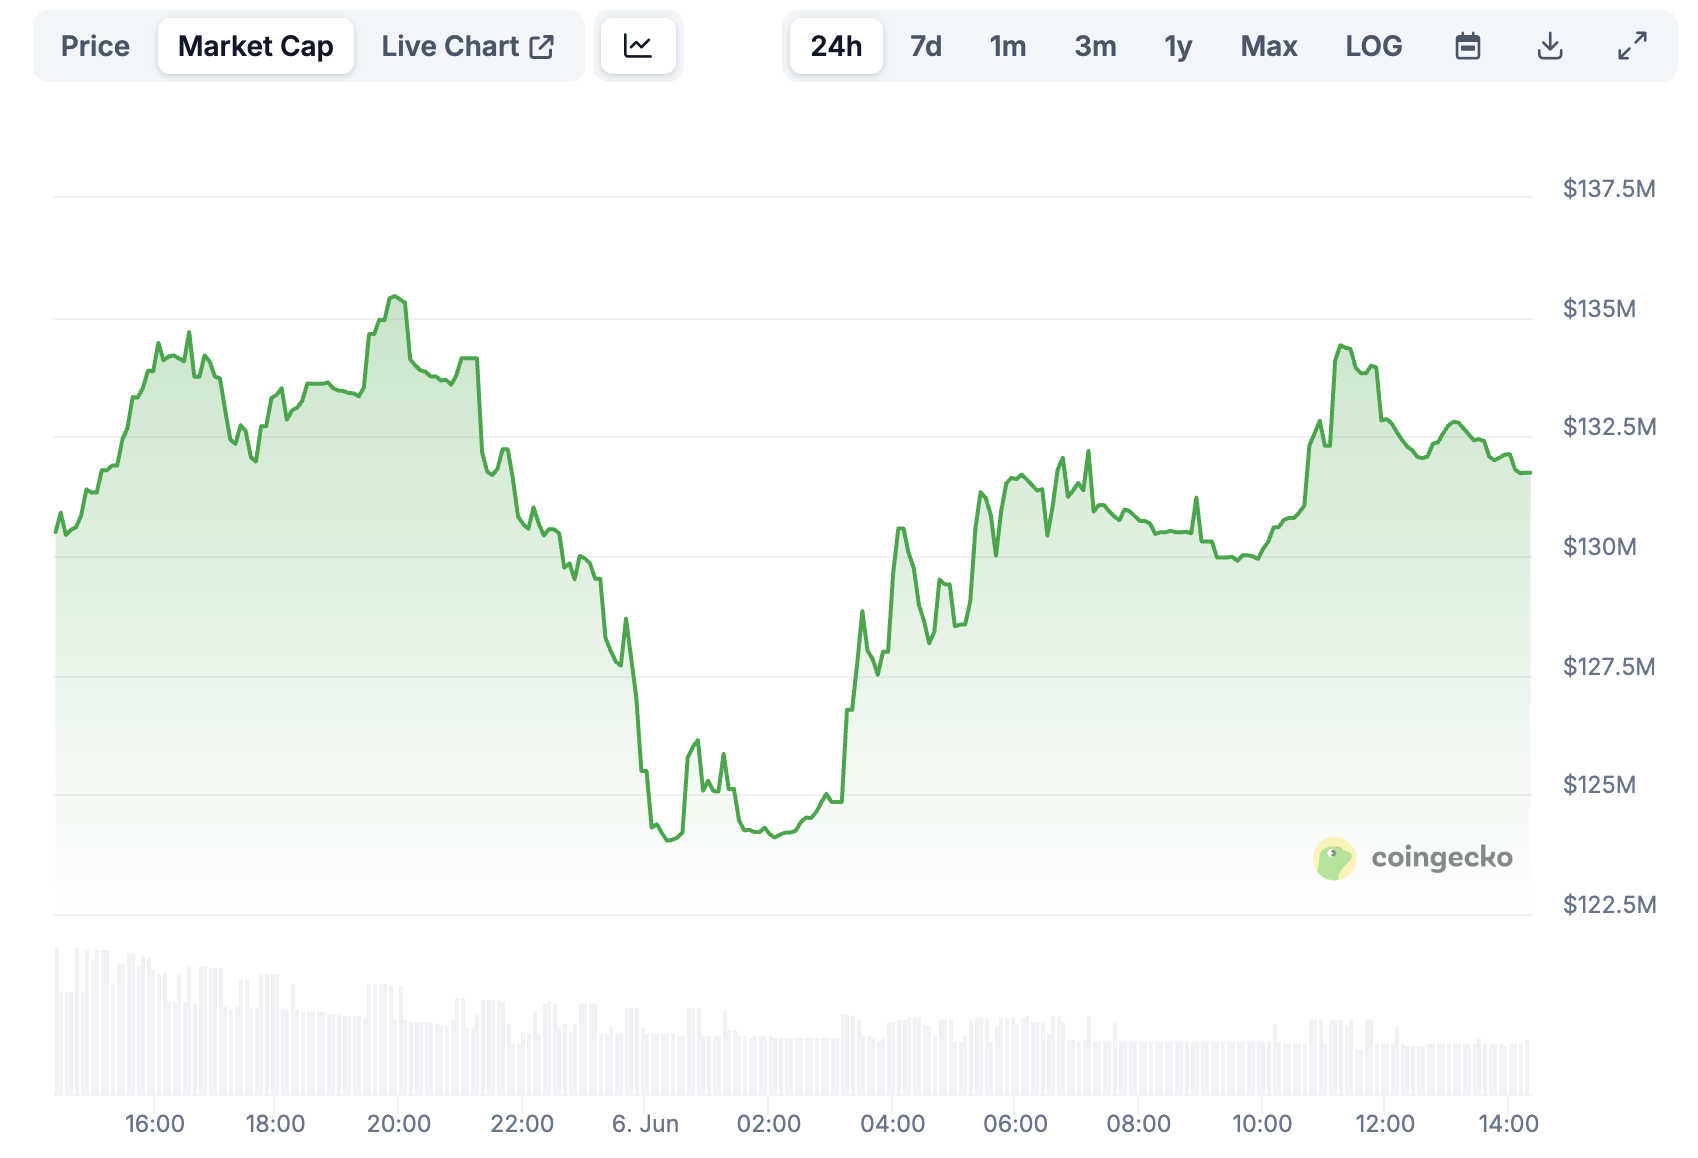This screenshot has height=1158, width=1698.
Task: Choose the 3m time range
Action: pyautogui.click(x=1095, y=46)
